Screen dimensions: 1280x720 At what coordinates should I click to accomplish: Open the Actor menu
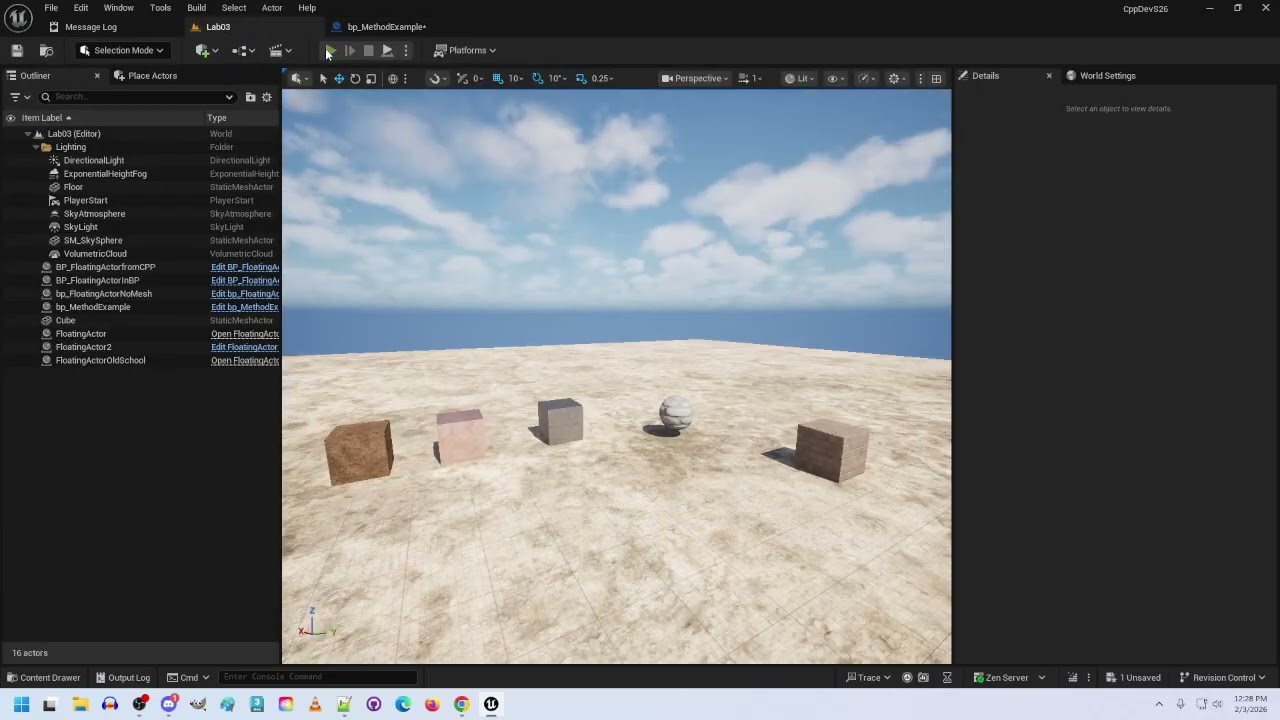click(271, 8)
